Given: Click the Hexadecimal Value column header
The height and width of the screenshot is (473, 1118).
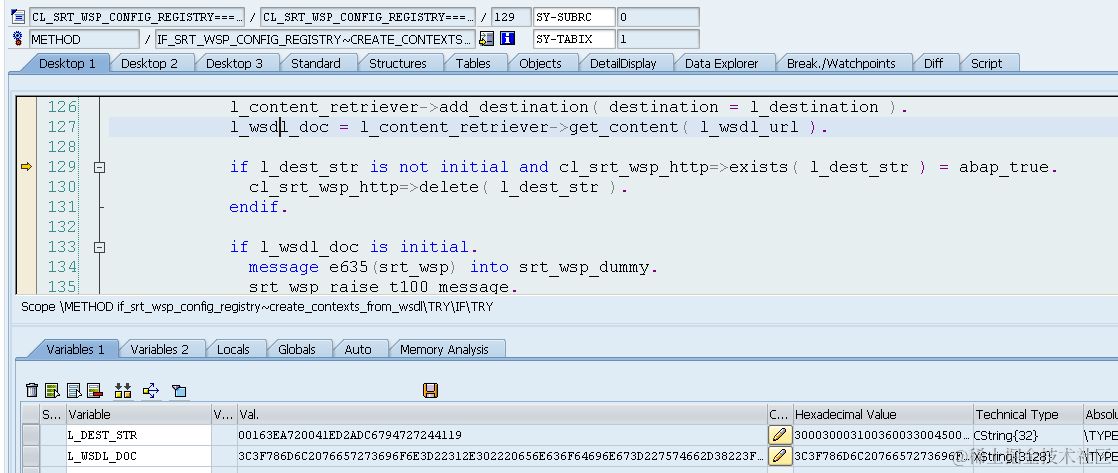Looking at the screenshot, I should tap(883, 414).
